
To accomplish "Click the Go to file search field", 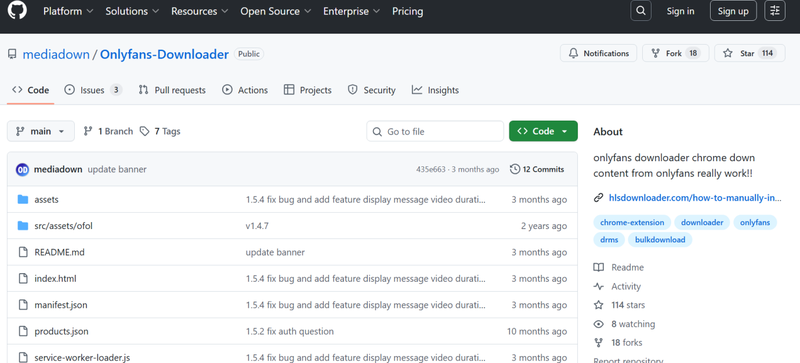I will [435, 131].
